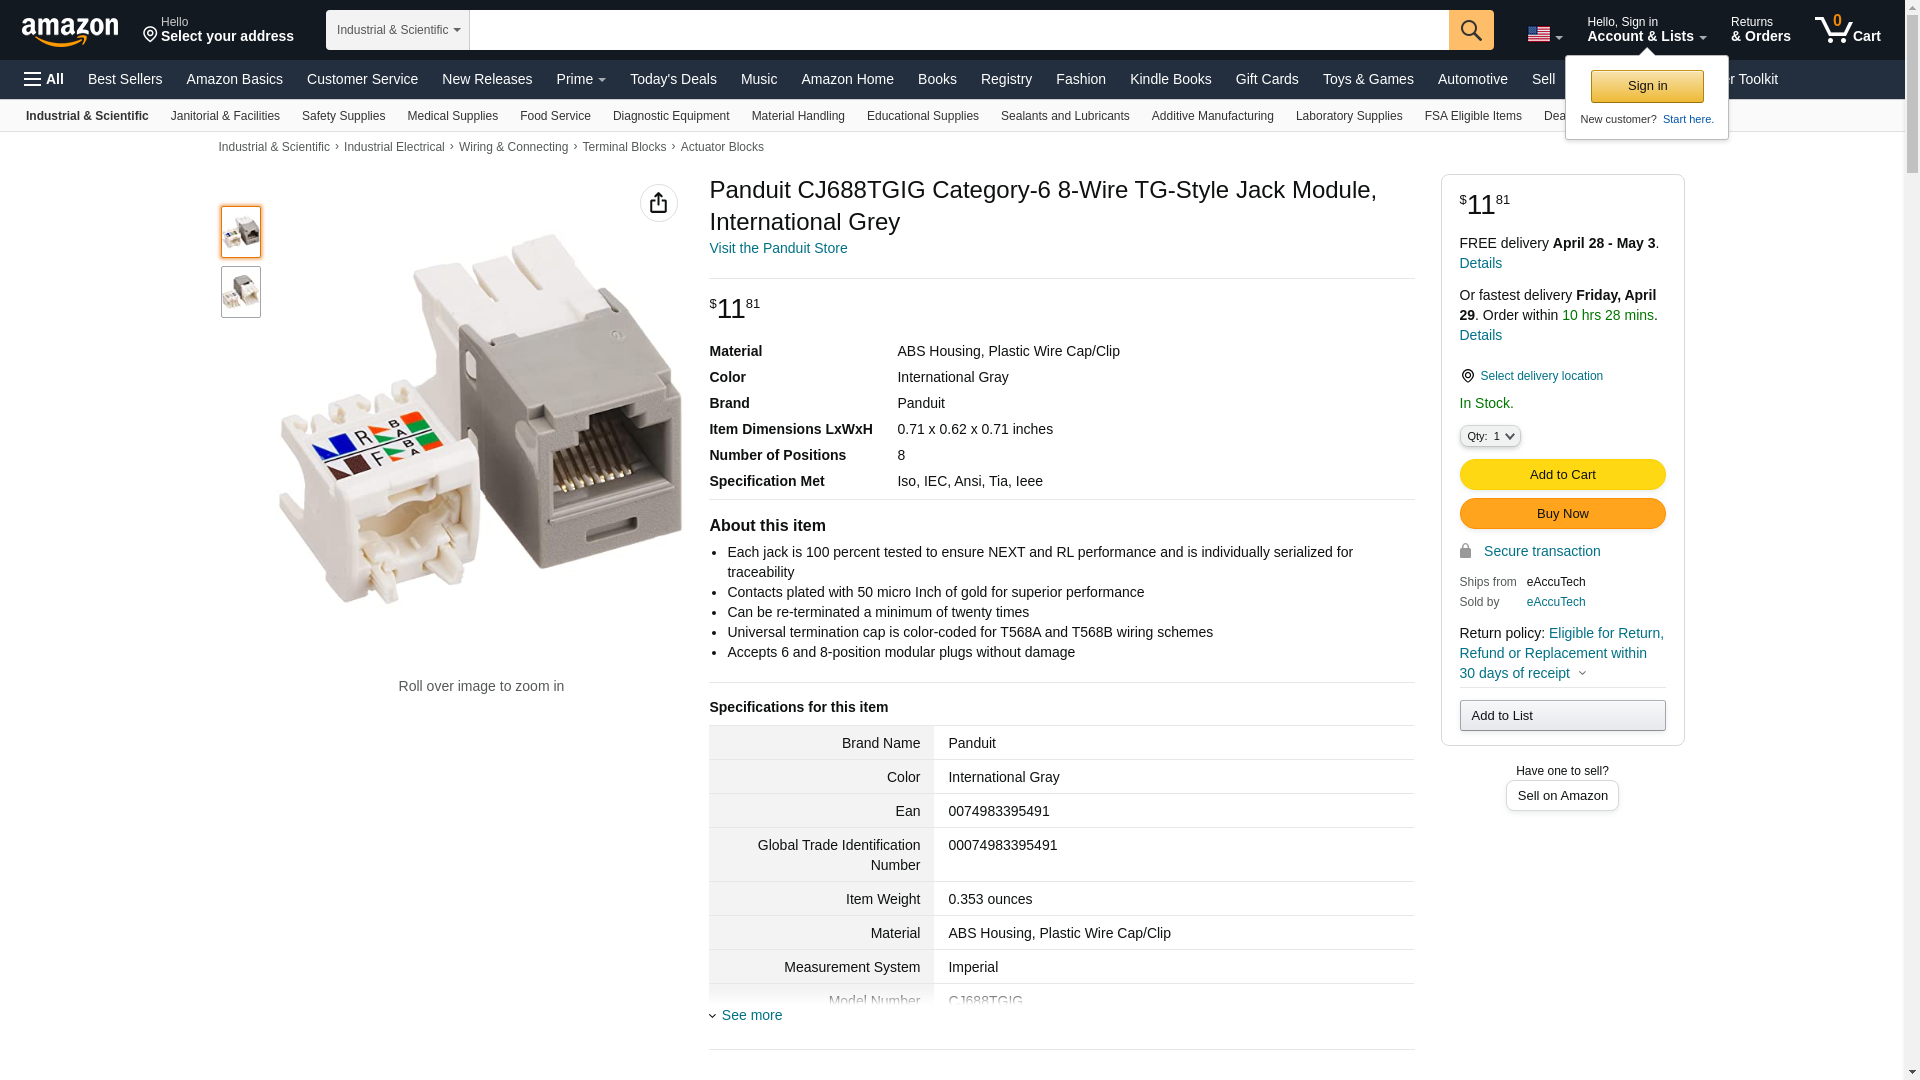Open the Safety Supplies category tab
Screen dimensions: 1920x1080
343,116
